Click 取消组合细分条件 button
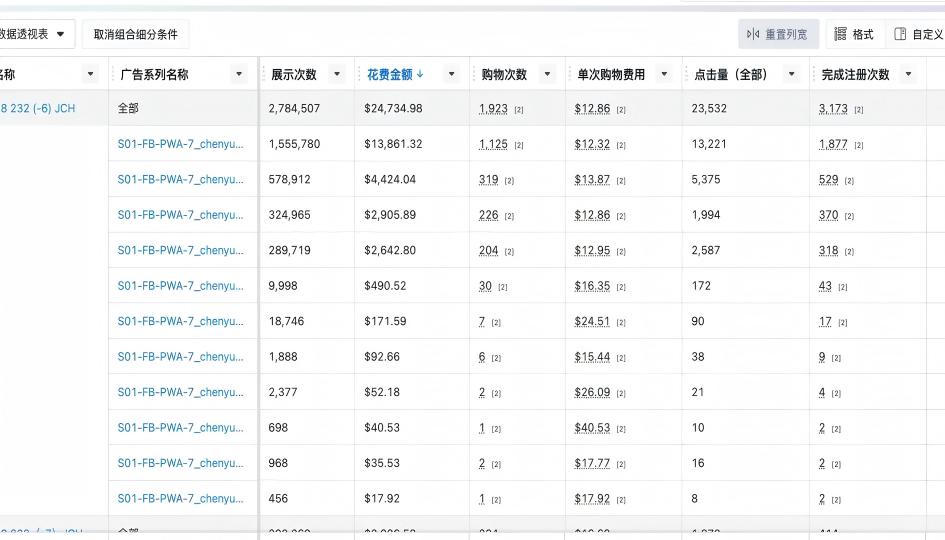 [135, 34]
